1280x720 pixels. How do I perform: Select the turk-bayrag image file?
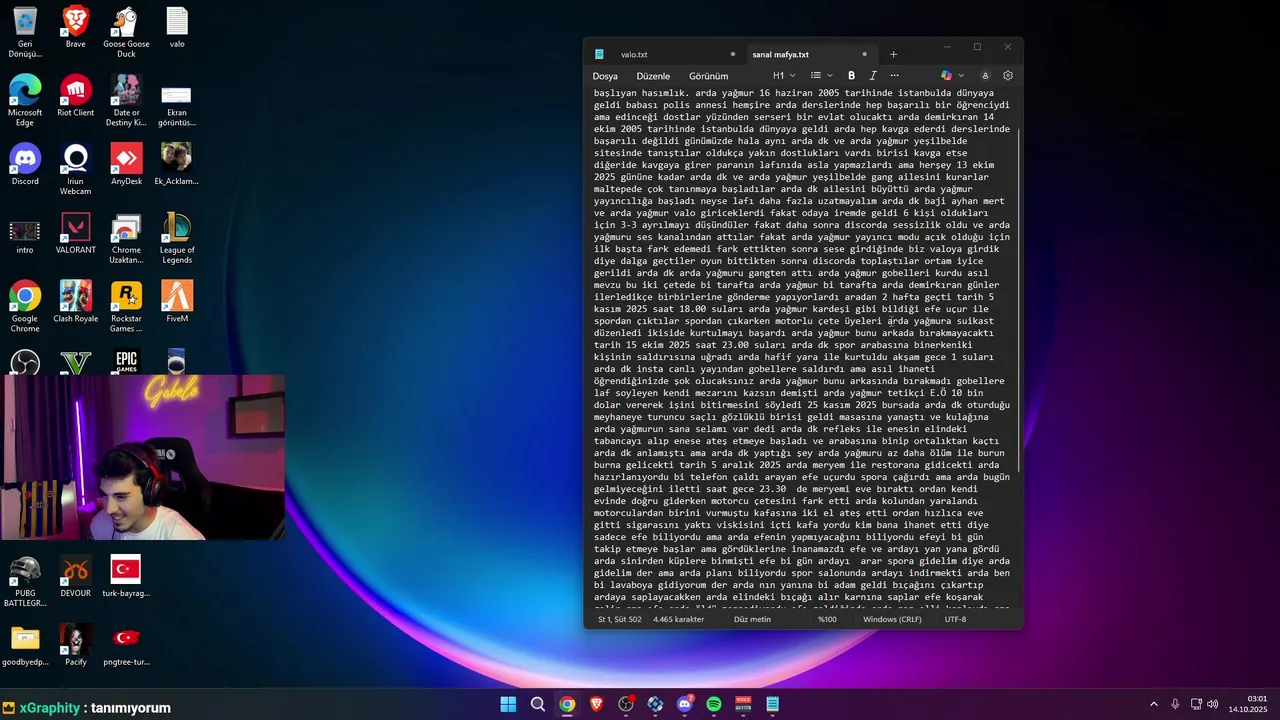pyautogui.click(x=126, y=577)
